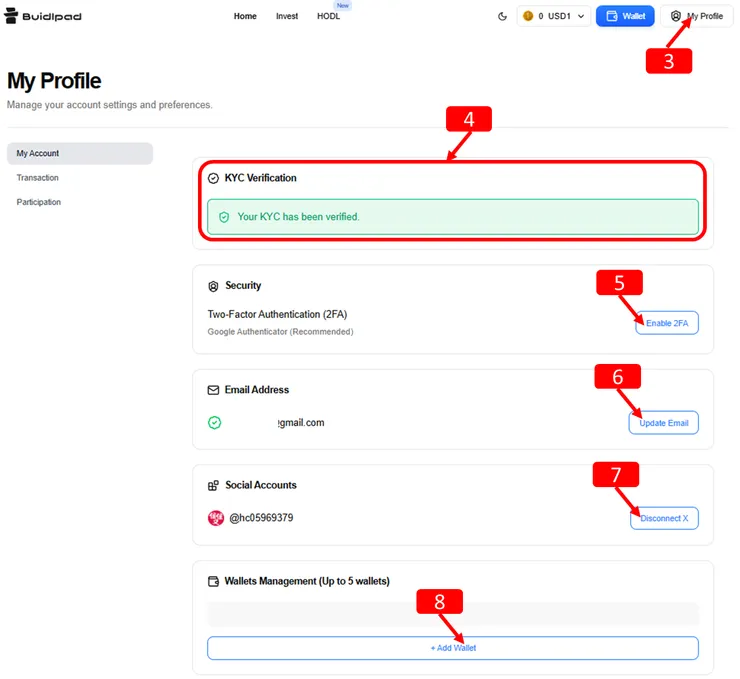Click the Wallet button in header
The height and width of the screenshot is (679, 740).
[625, 16]
